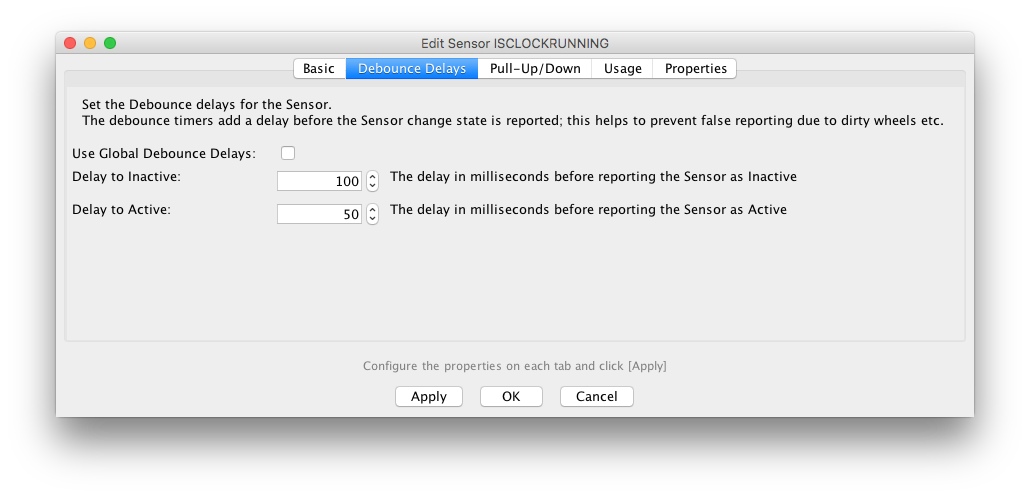Image resolution: width=1030 pixels, height=497 pixels.
Task: Increase Delay to Inactive spinner value
Action: coord(373,176)
